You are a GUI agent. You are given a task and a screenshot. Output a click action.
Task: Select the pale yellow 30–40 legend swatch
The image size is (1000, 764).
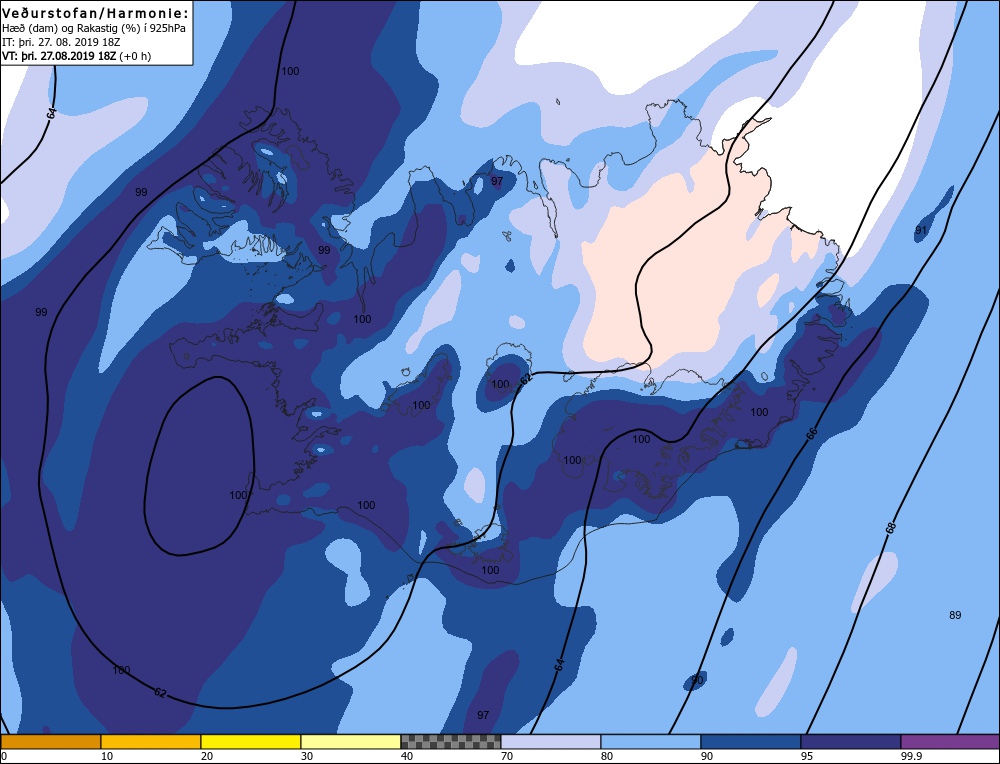coord(351,741)
